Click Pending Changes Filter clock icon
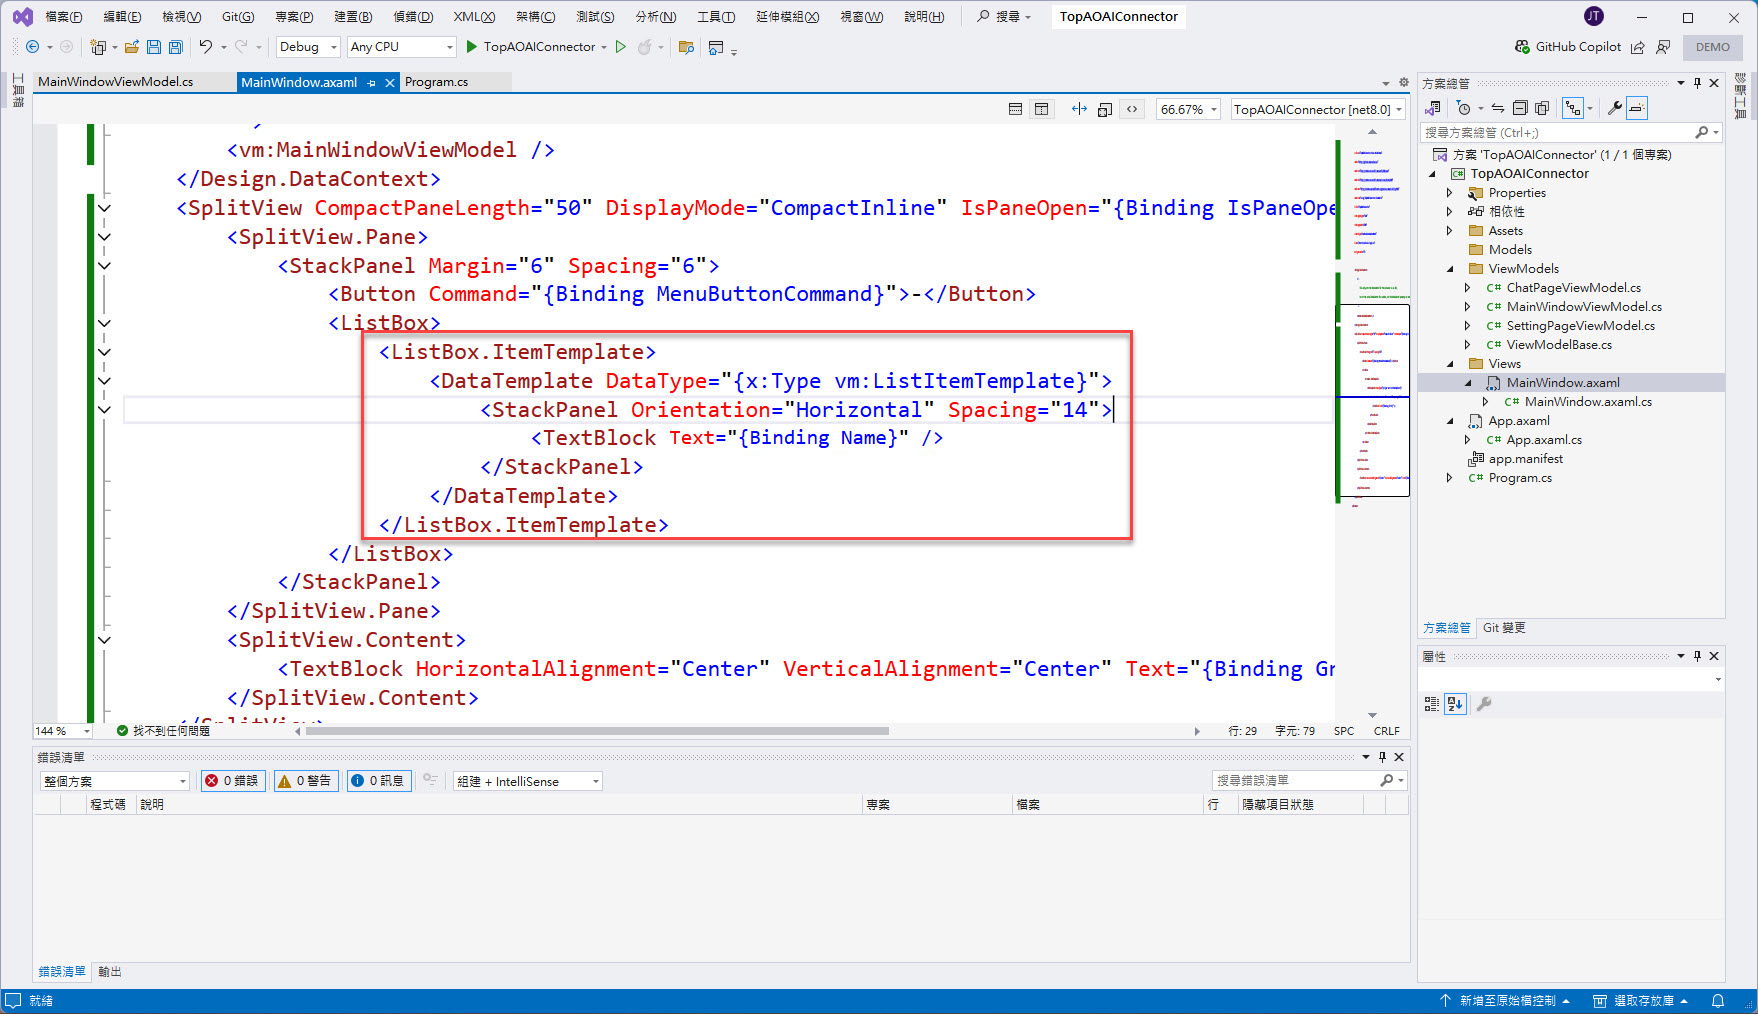1758x1014 pixels. pyautogui.click(x=1464, y=108)
